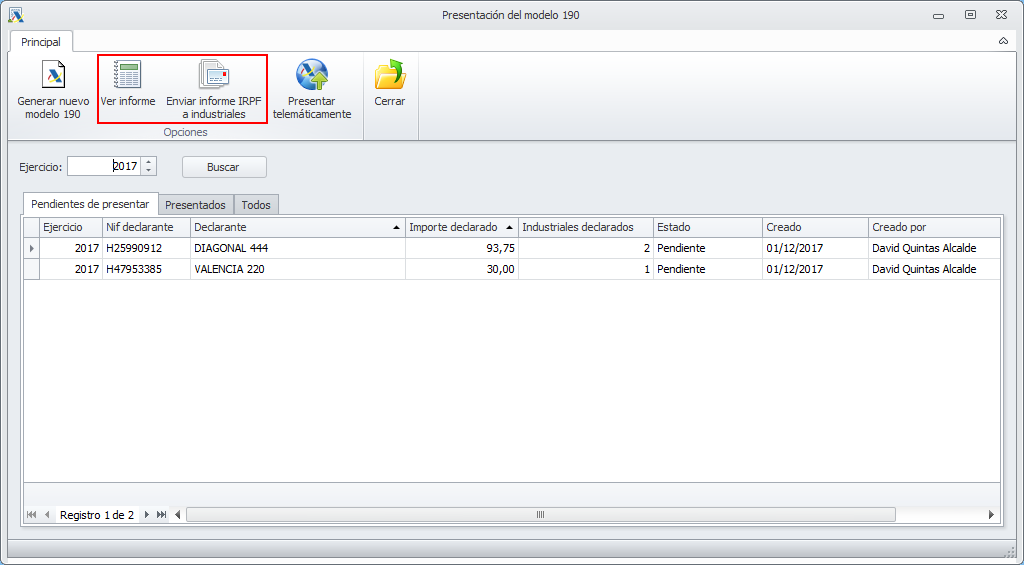Sort by Creado por column header

[x=934, y=227]
